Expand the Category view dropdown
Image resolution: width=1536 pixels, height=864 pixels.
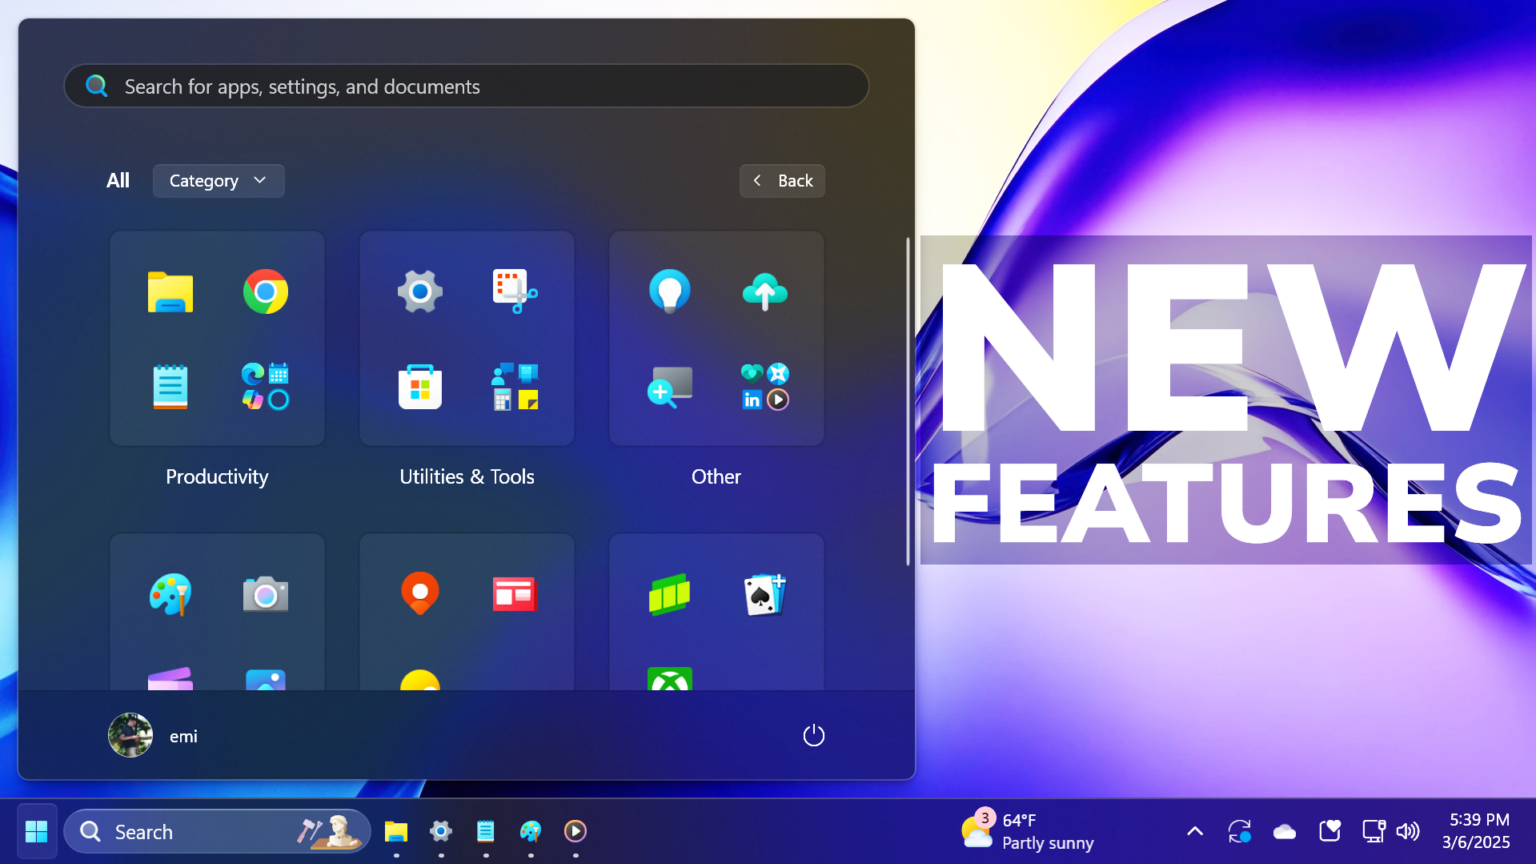click(218, 181)
